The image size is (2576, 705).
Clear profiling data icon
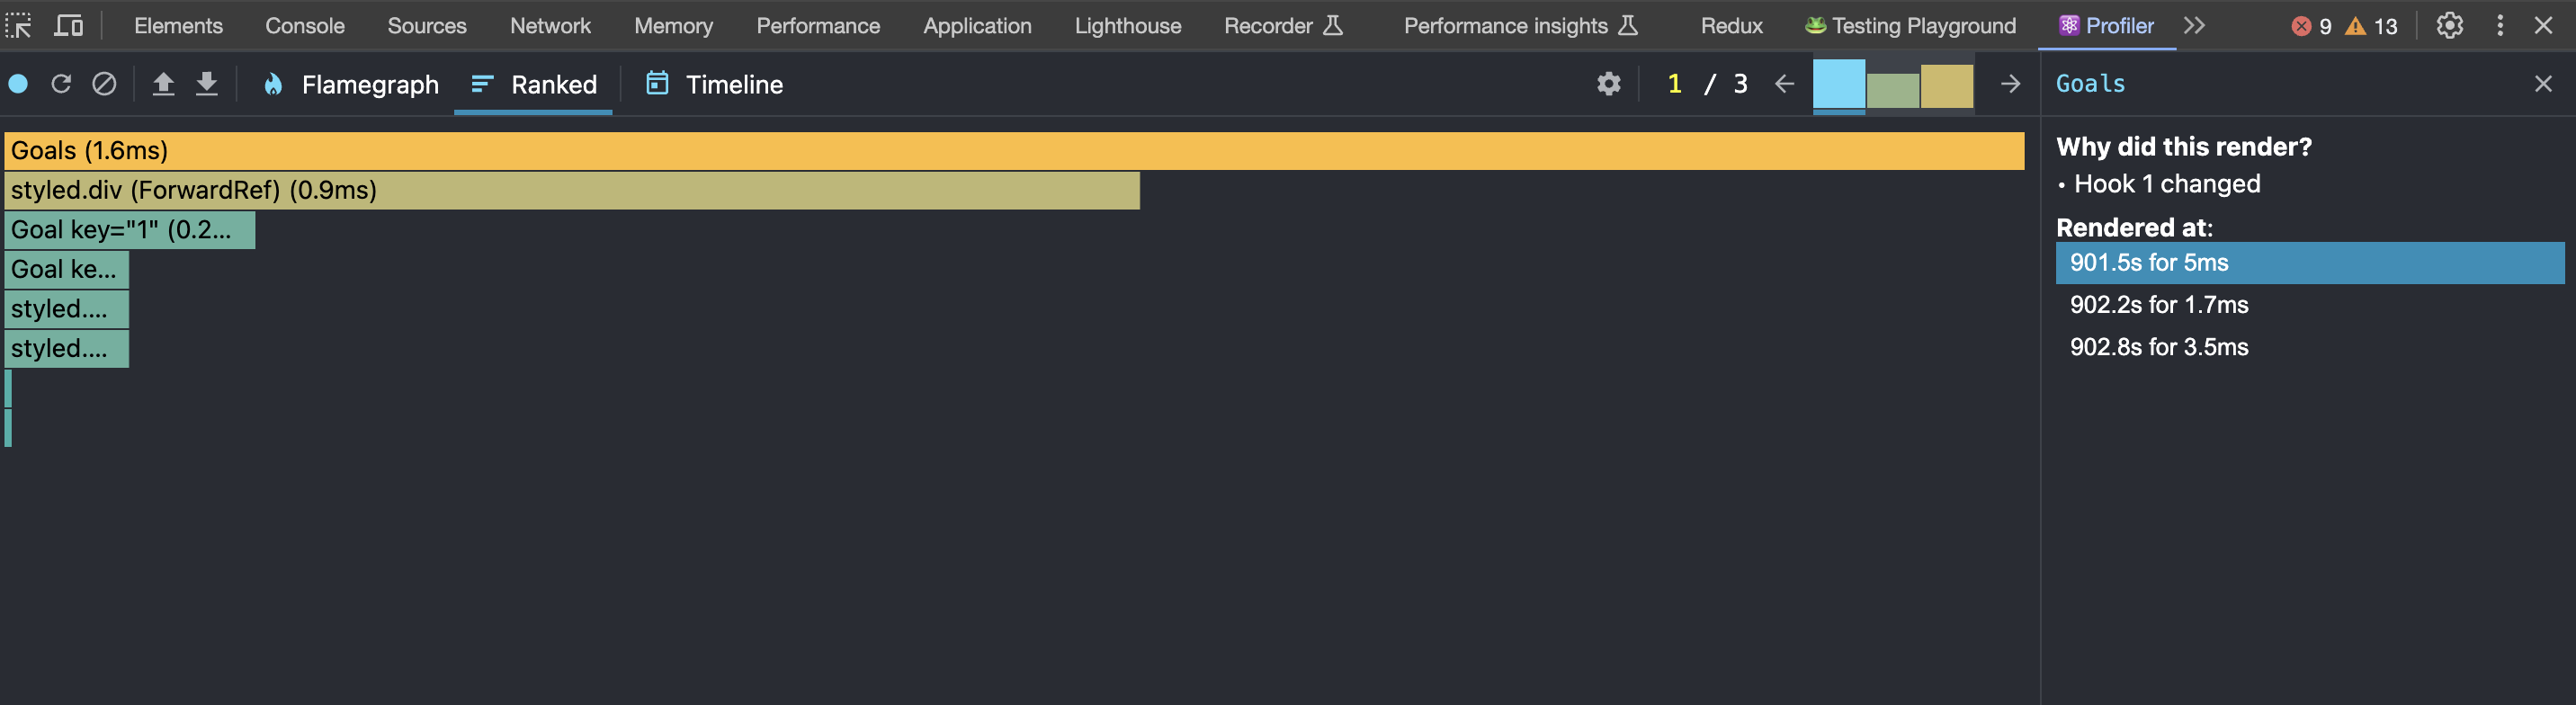click(104, 84)
